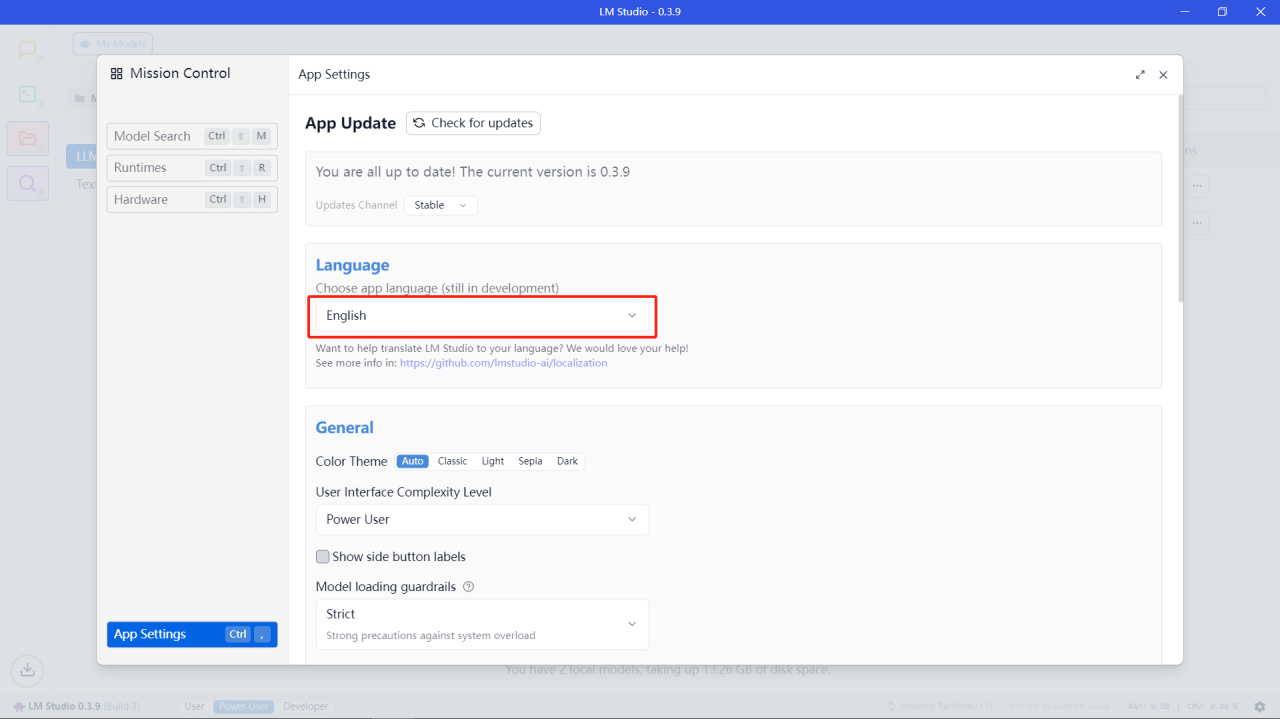This screenshot has width=1280, height=719.
Task: Click the settings gear in status bar
Action: pos(1260,706)
